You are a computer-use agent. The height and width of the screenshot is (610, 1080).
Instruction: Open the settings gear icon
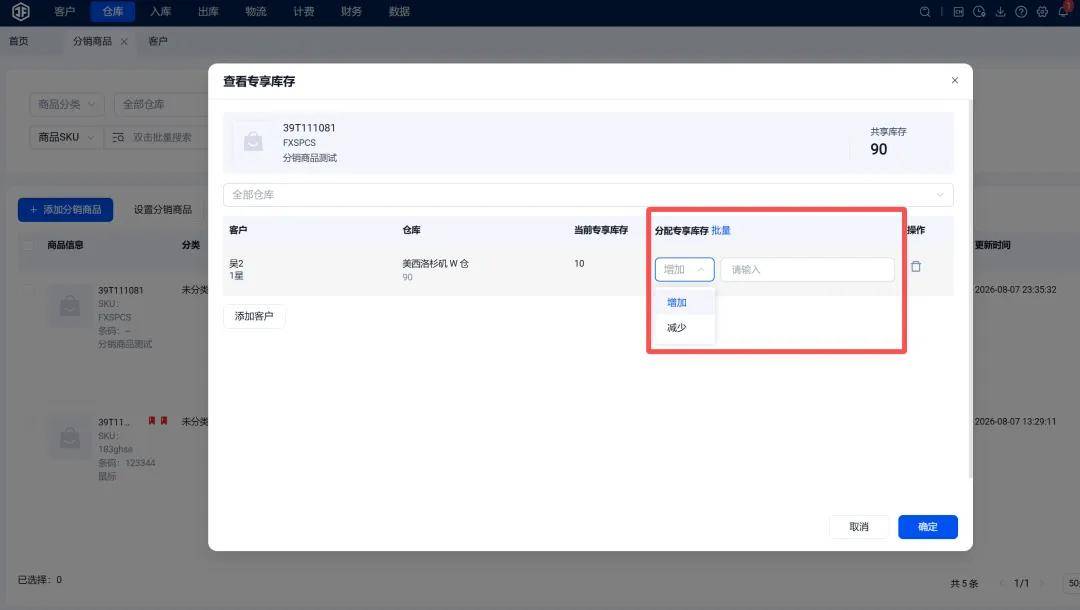pos(1042,12)
